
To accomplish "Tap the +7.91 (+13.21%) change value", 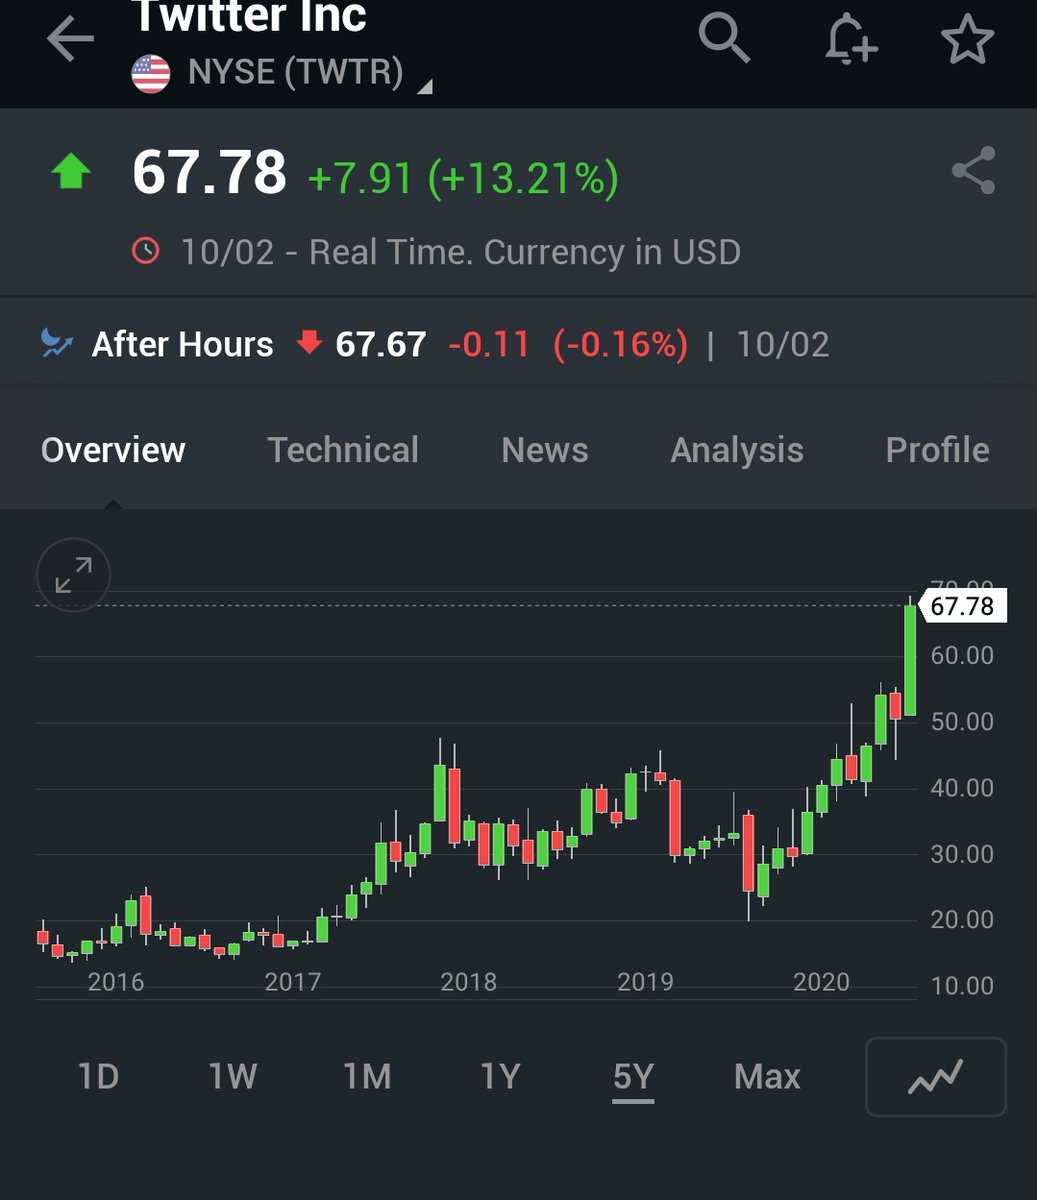I will (463, 178).
